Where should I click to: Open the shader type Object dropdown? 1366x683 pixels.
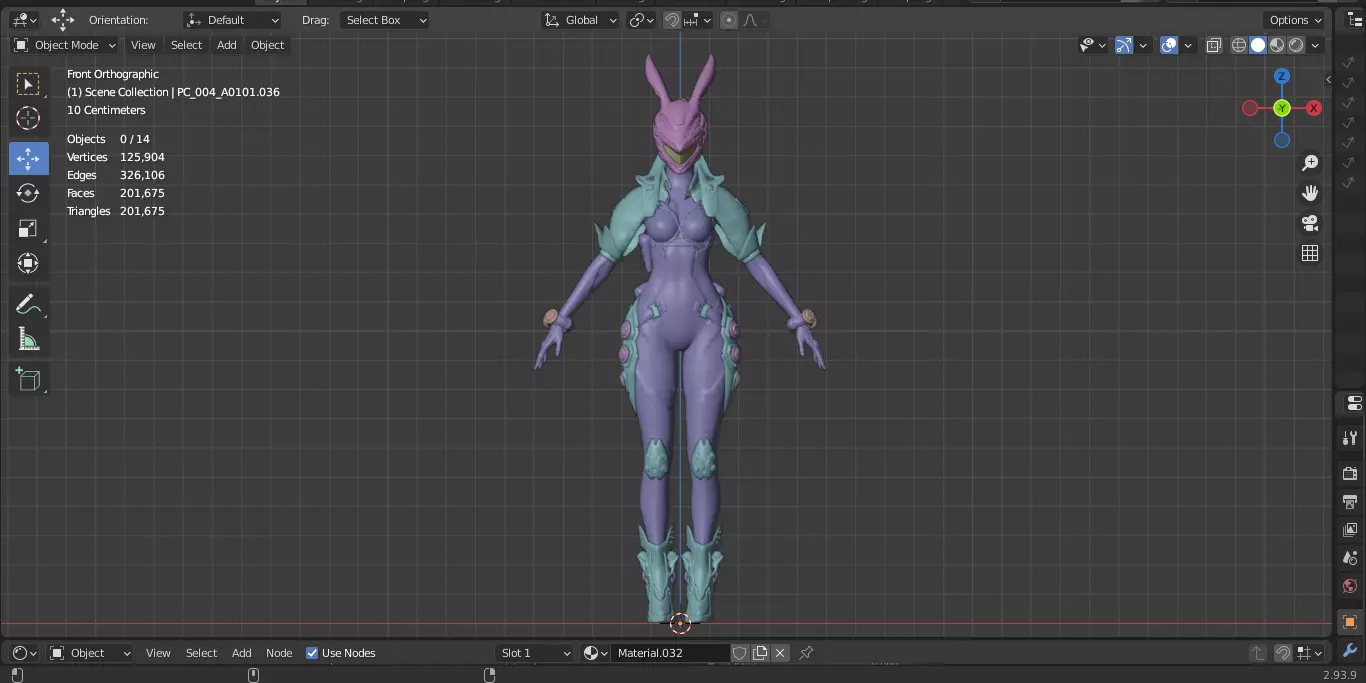click(x=91, y=653)
